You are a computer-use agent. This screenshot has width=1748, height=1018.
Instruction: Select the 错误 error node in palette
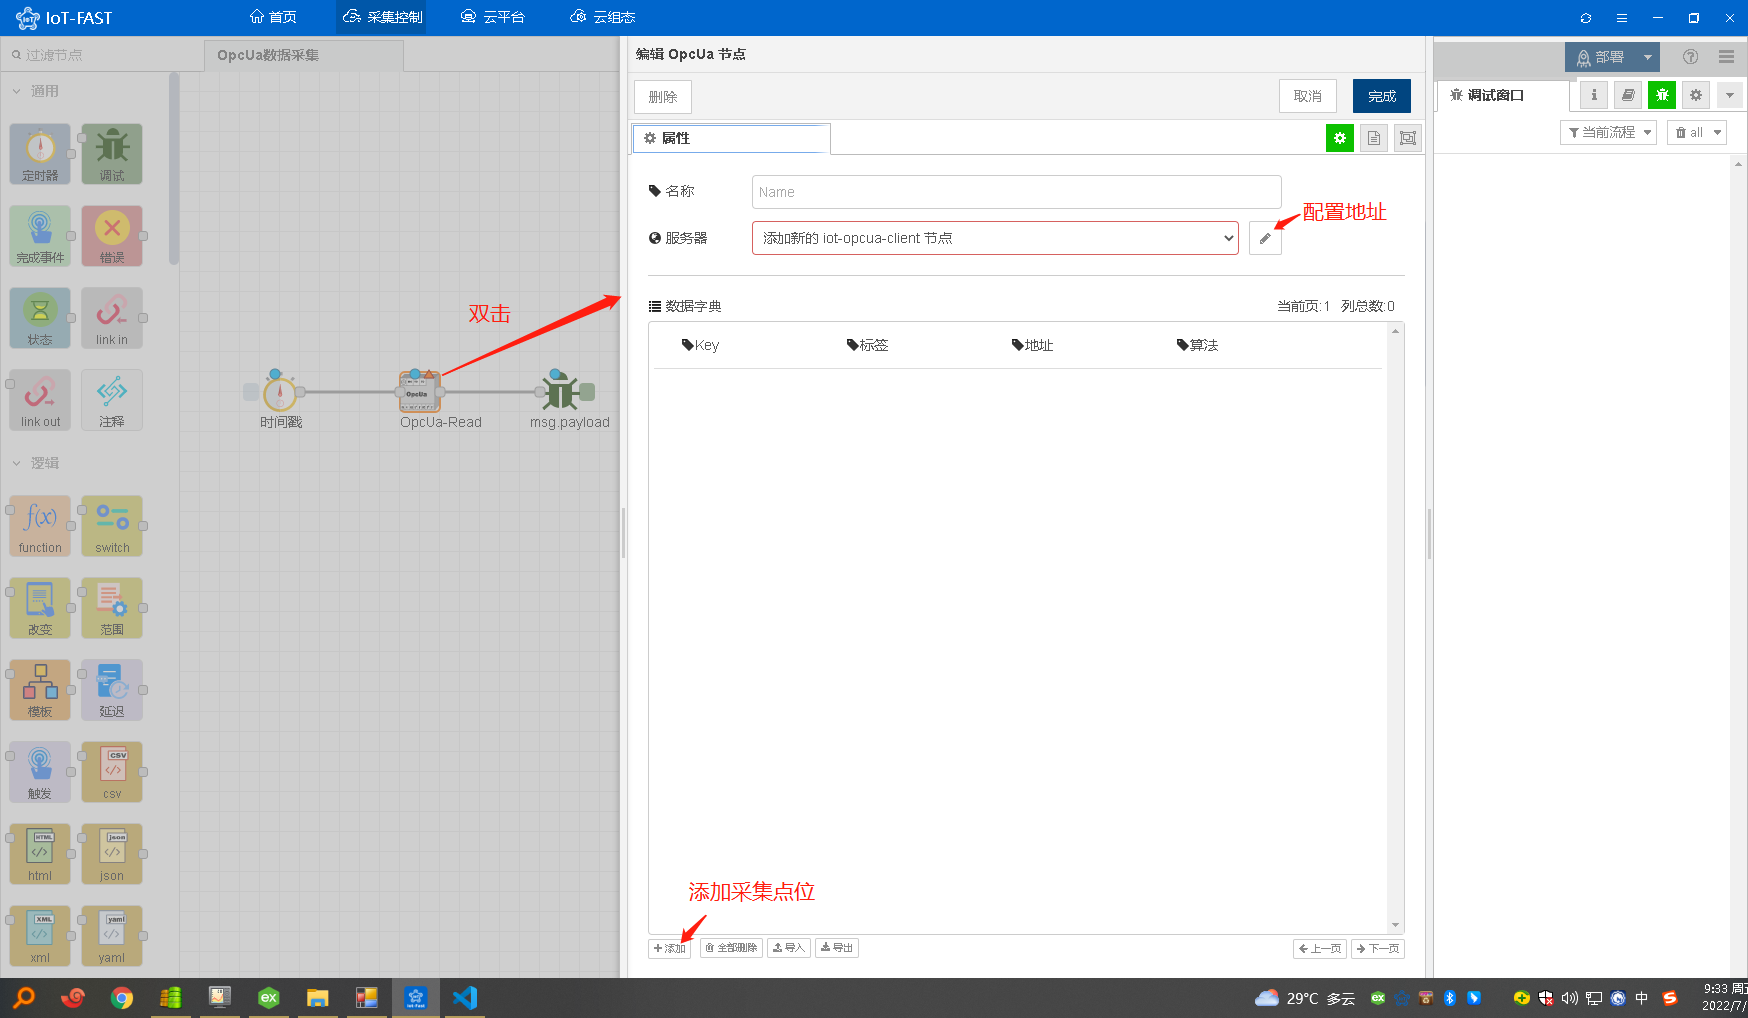112,236
